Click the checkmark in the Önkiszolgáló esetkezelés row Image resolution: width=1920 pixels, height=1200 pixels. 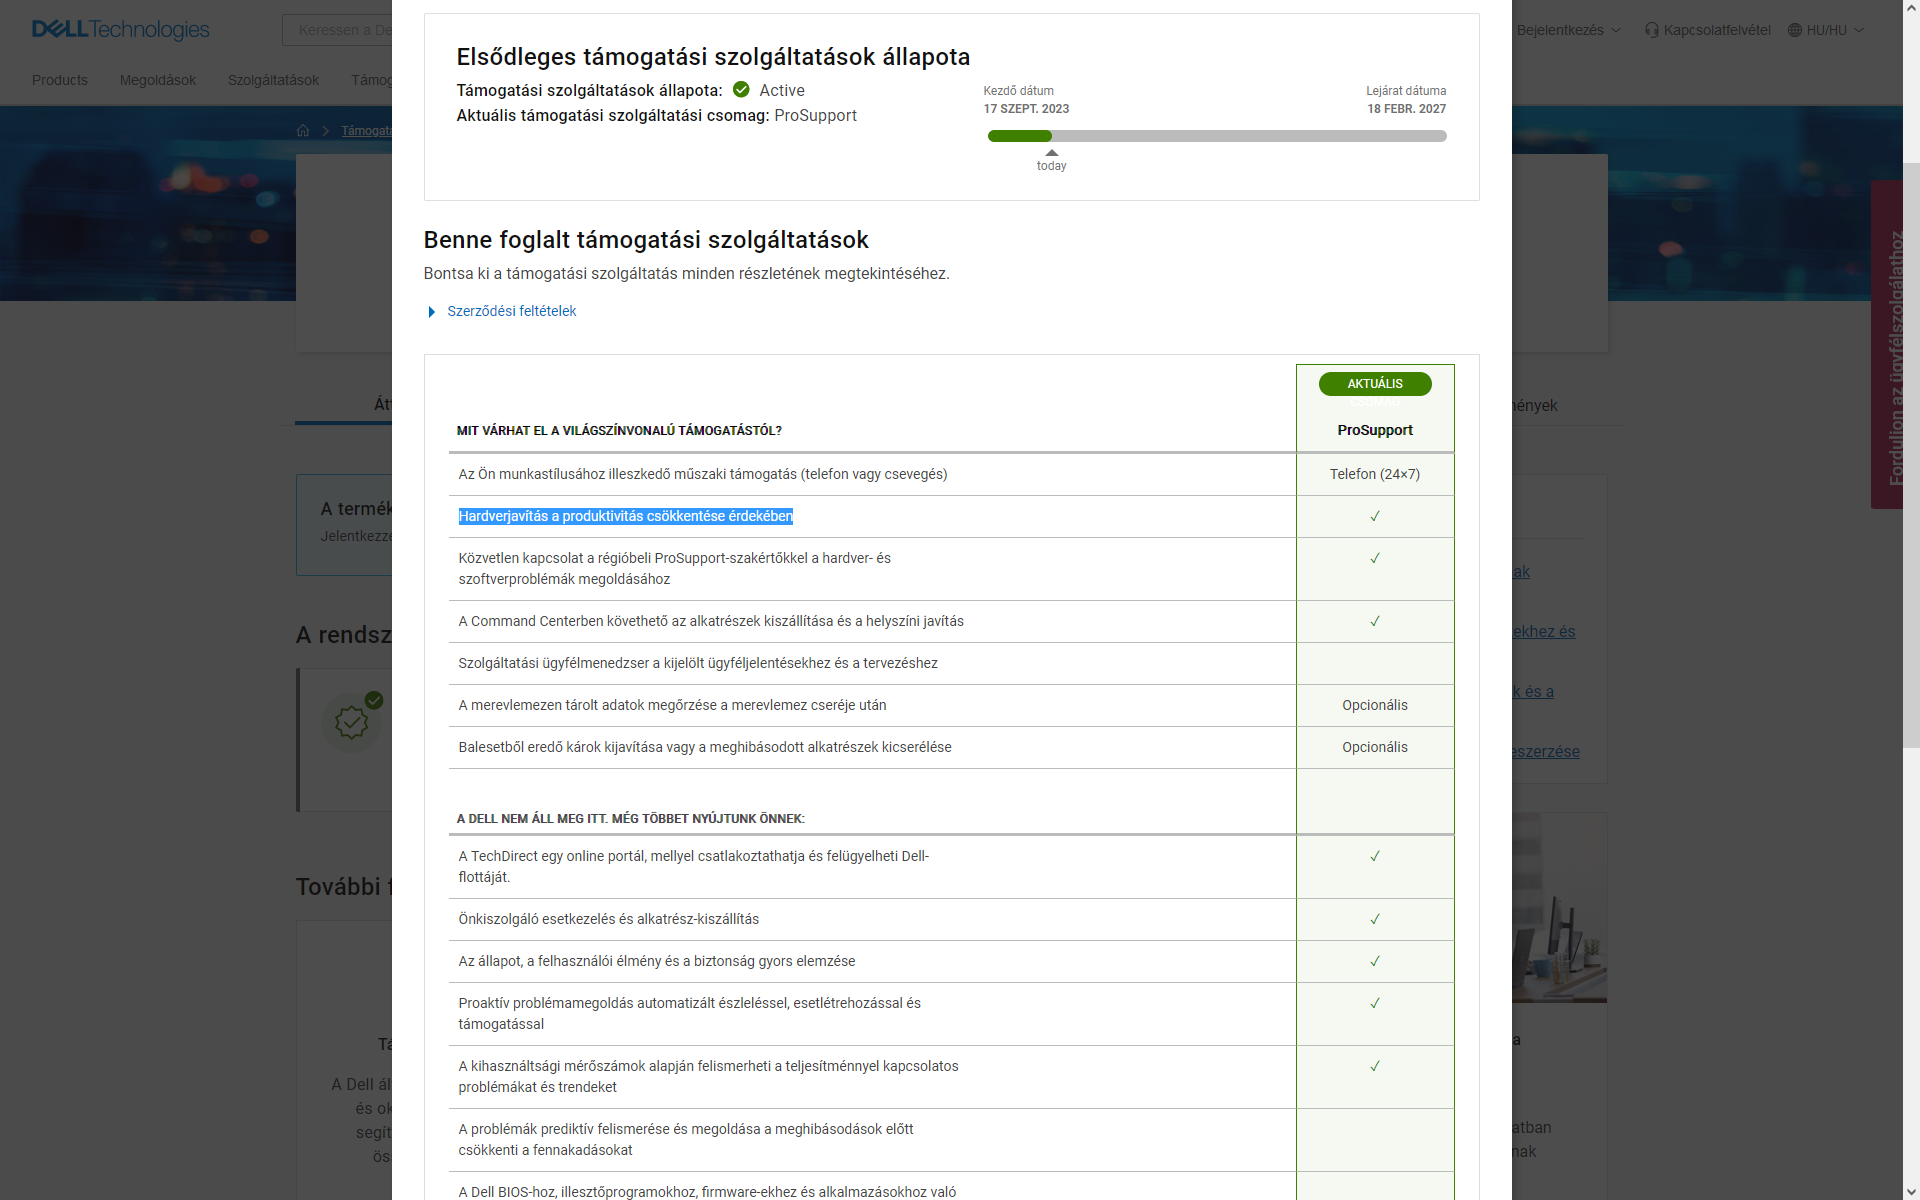point(1375,919)
